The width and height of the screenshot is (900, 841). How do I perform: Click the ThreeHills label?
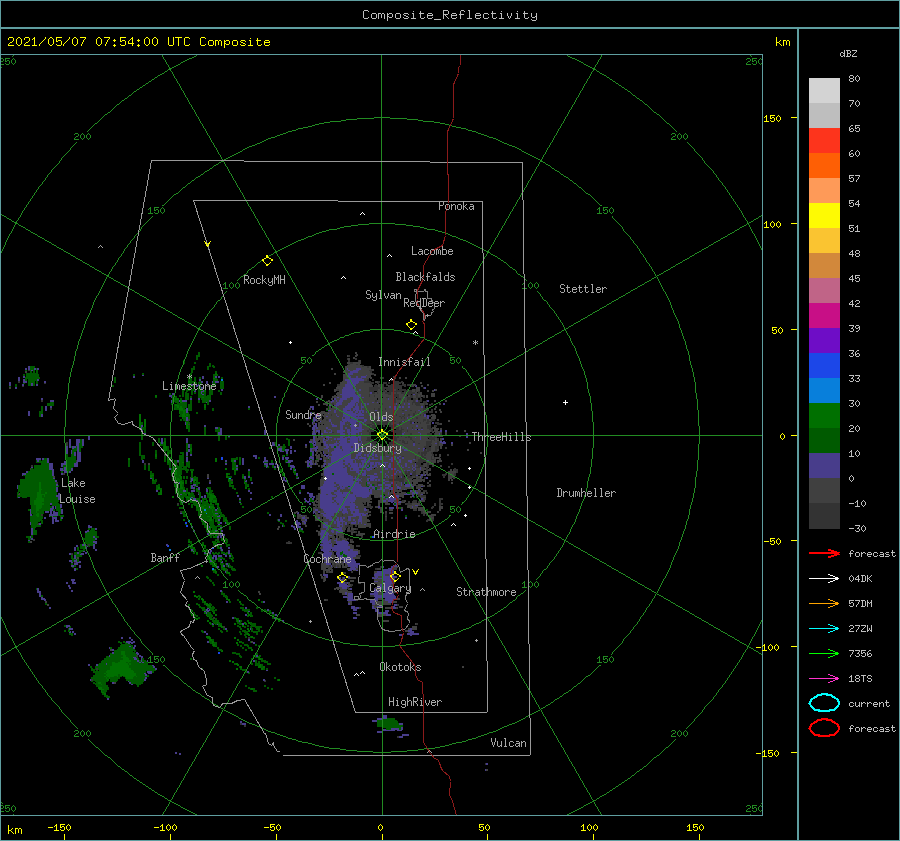click(x=502, y=437)
